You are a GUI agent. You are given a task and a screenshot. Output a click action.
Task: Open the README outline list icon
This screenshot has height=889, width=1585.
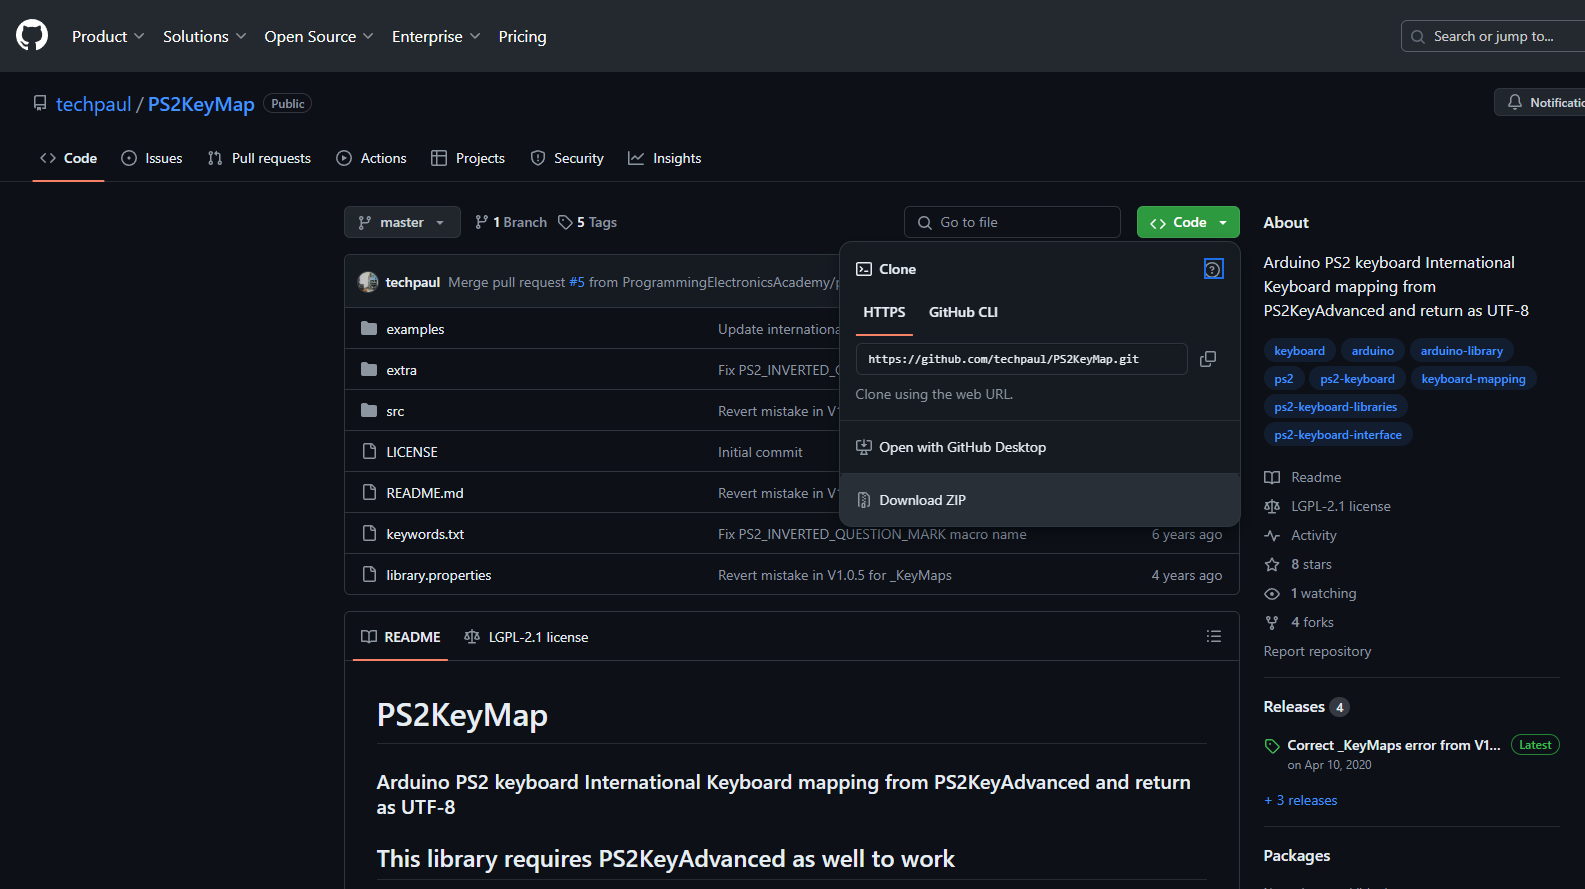click(x=1214, y=637)
